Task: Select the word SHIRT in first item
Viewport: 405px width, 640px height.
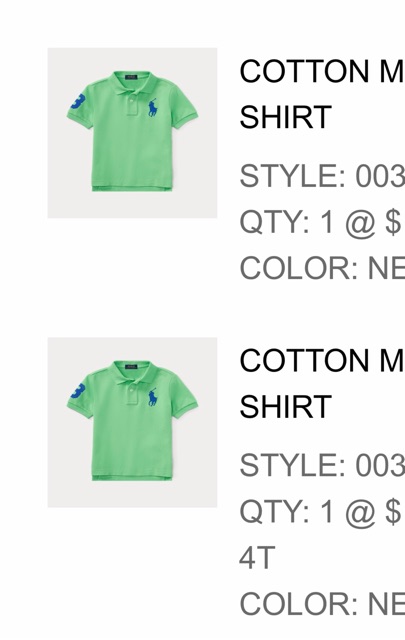Action: (285, 117)
